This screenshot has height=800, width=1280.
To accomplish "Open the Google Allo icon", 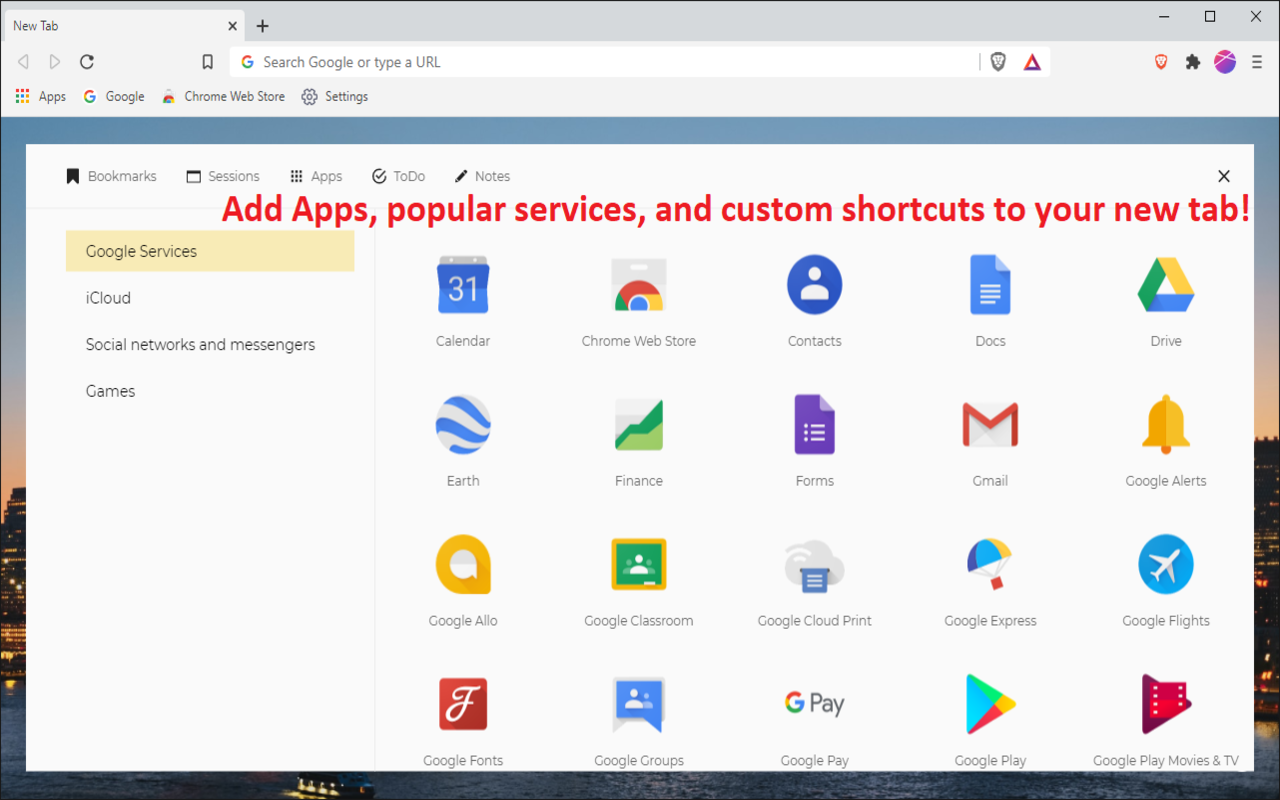I will (x=463, y=565).
